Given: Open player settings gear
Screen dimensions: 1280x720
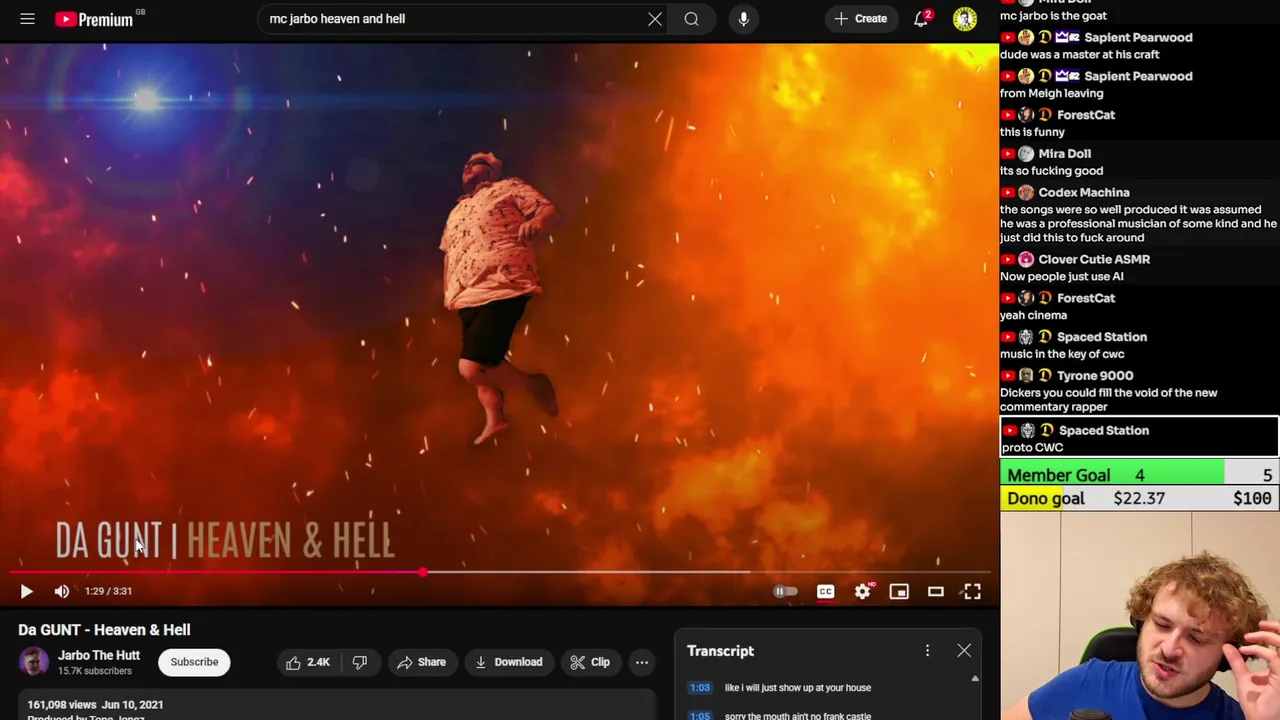Looking at the screenshot, I should [862, 591].
